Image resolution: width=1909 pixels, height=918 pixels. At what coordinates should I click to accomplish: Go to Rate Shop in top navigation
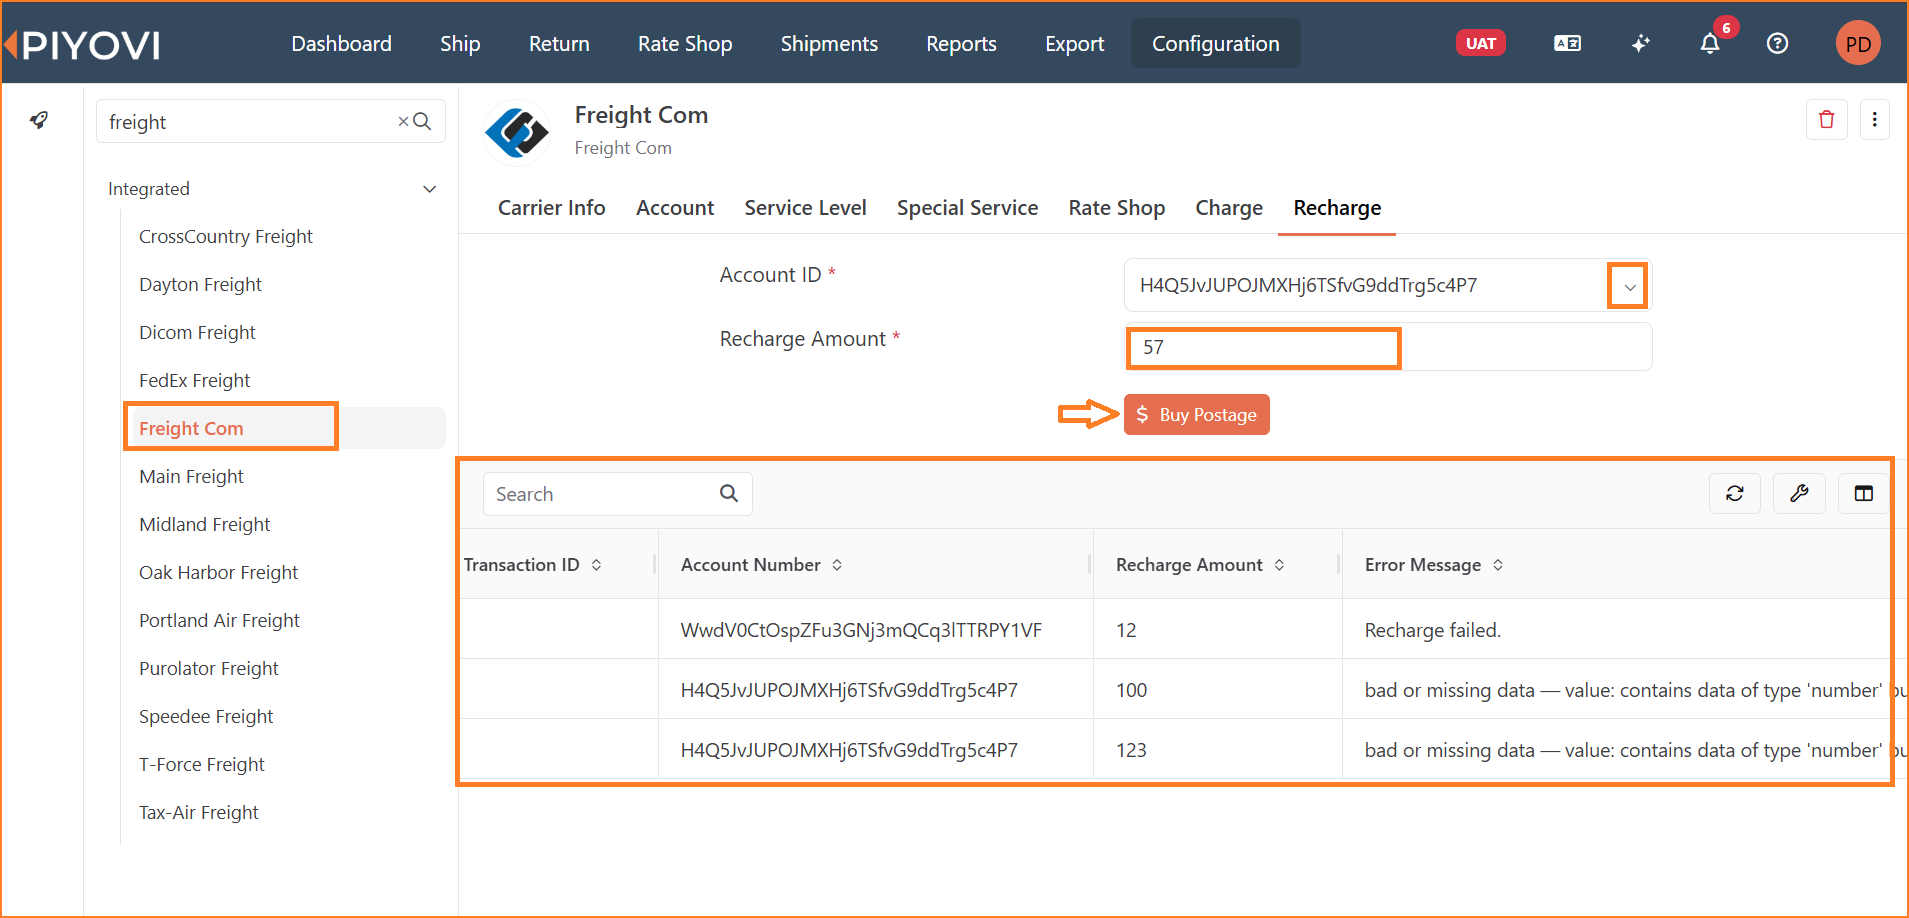pyautogui.click(x=685, y=44)
